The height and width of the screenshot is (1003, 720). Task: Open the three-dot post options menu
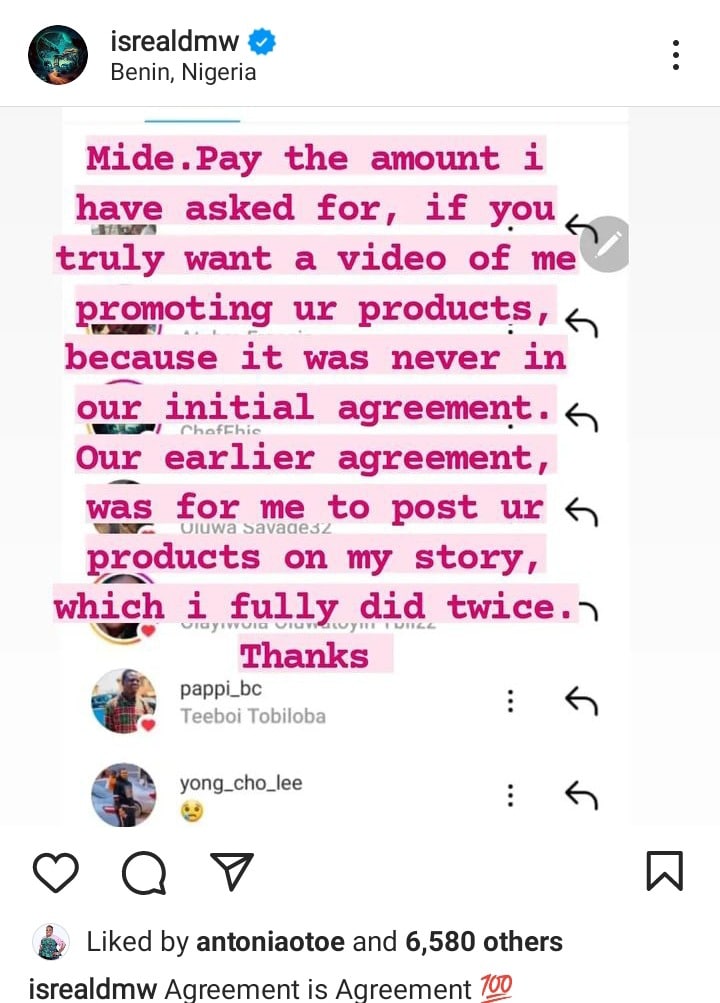677,55
